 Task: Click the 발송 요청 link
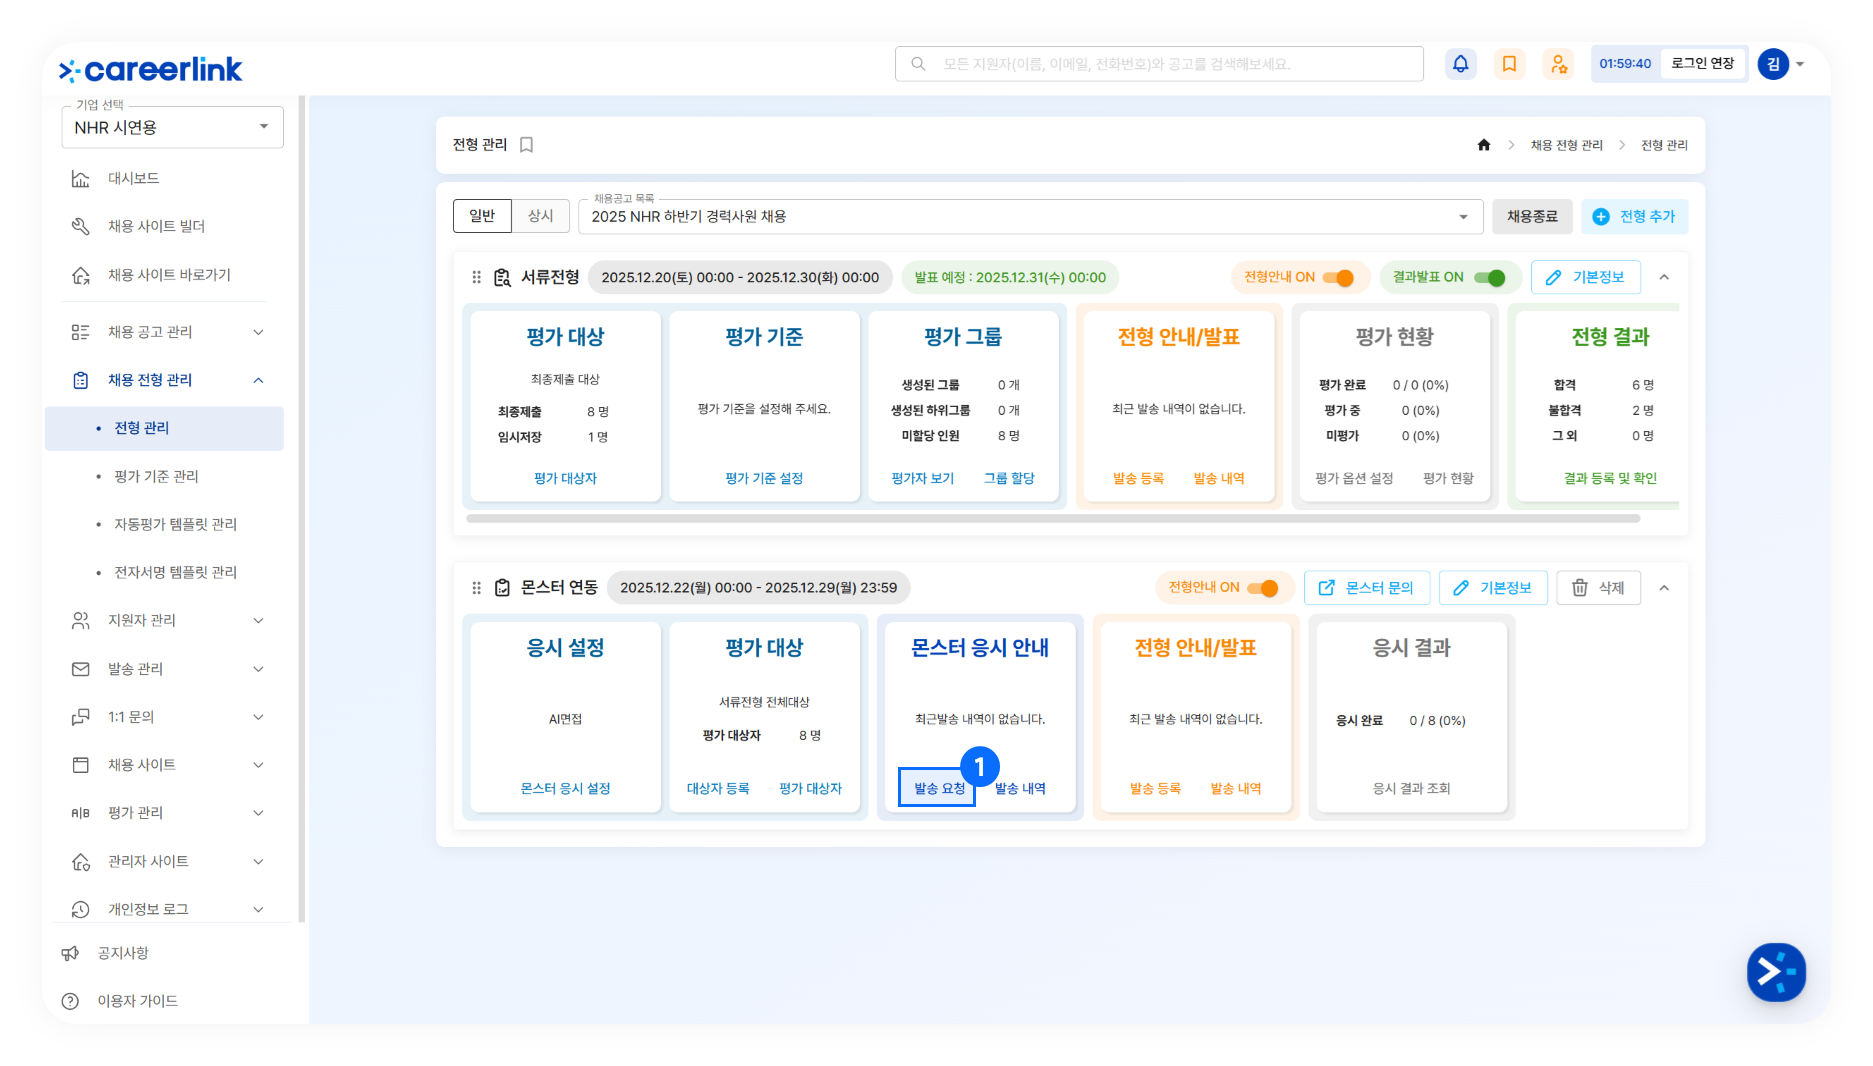point(938,788)
